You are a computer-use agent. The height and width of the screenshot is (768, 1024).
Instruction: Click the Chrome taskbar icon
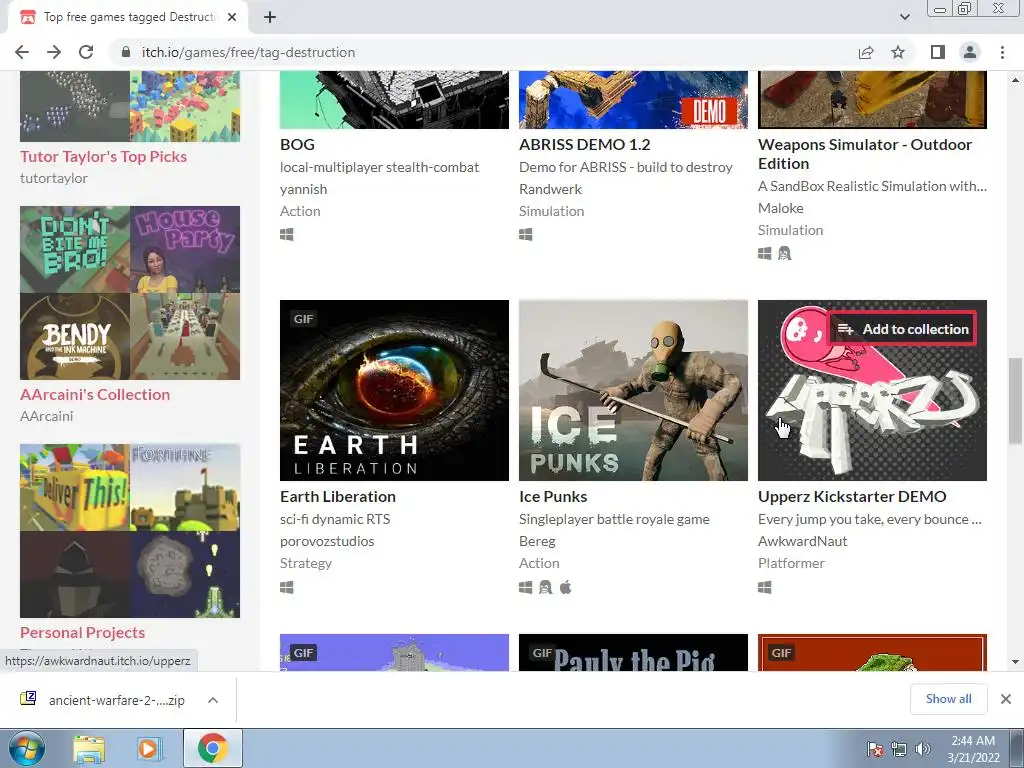pyautogui.click(x=212, y=748)
